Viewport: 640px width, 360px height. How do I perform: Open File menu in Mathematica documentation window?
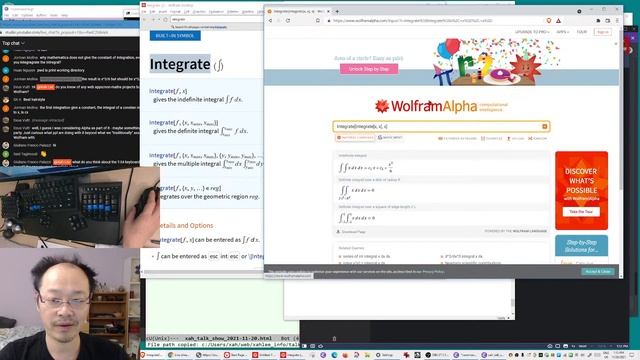(144, 12)
